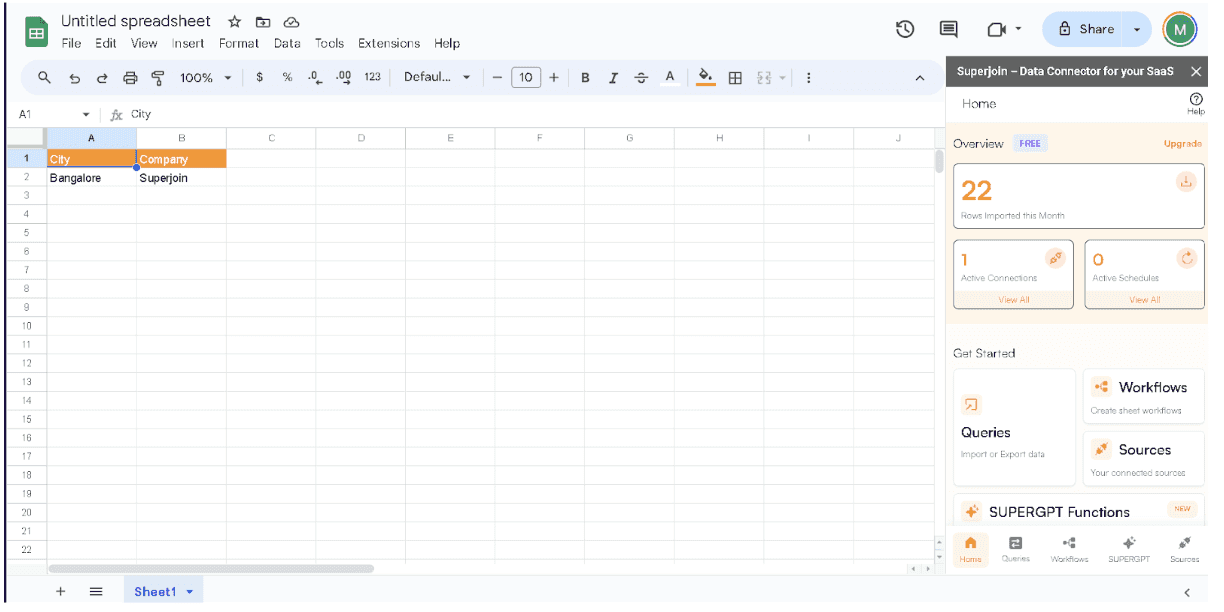Collapse the menus with the up chevron
1224x612 pixels.
coord(920,78)
